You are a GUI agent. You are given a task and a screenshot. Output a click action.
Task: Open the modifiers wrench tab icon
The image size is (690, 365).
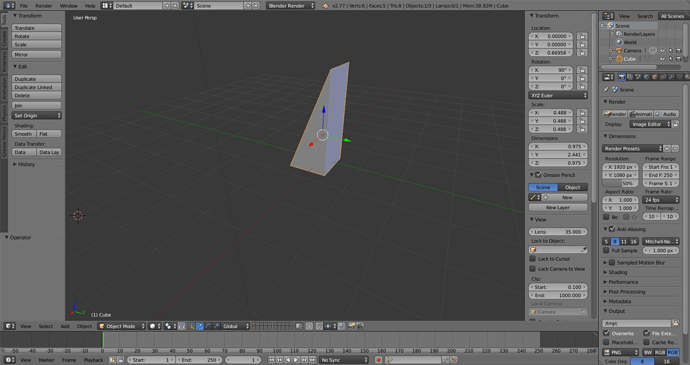pyautogui.click(x=672, y=77)
